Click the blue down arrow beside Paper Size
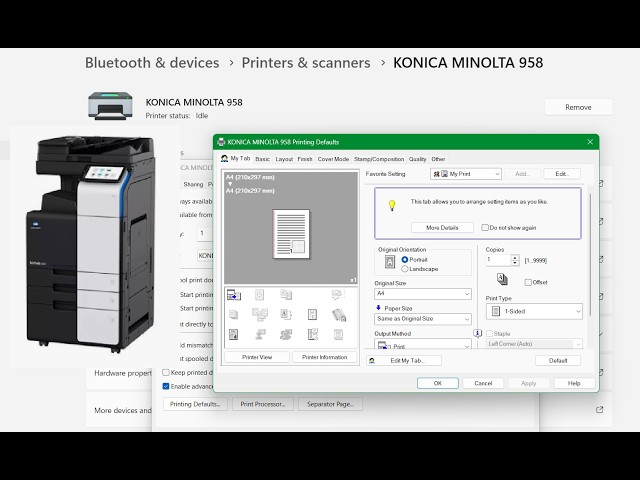Screen dimensions: 640x480 (378, 308)
